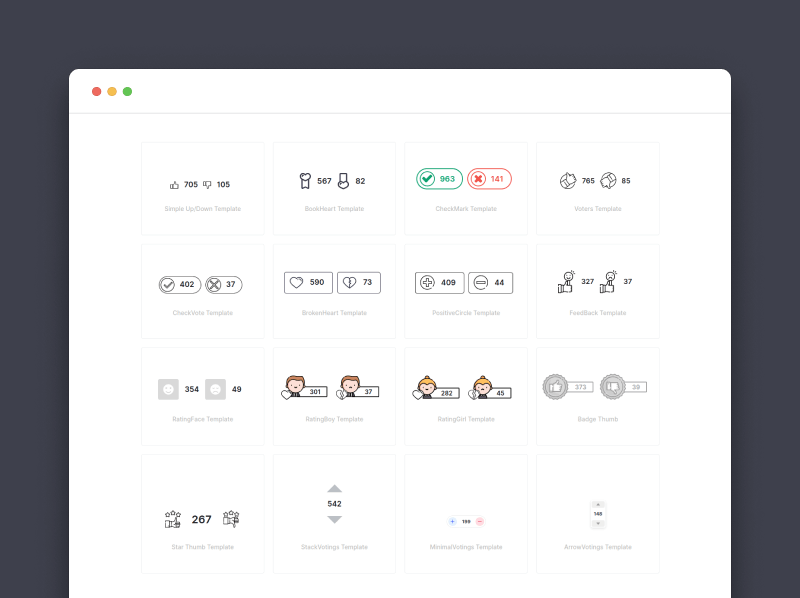Click the thumbs-up badge showing 373
Image resolution: width=800 pixels, height=598 pixels.
(568, 387)
